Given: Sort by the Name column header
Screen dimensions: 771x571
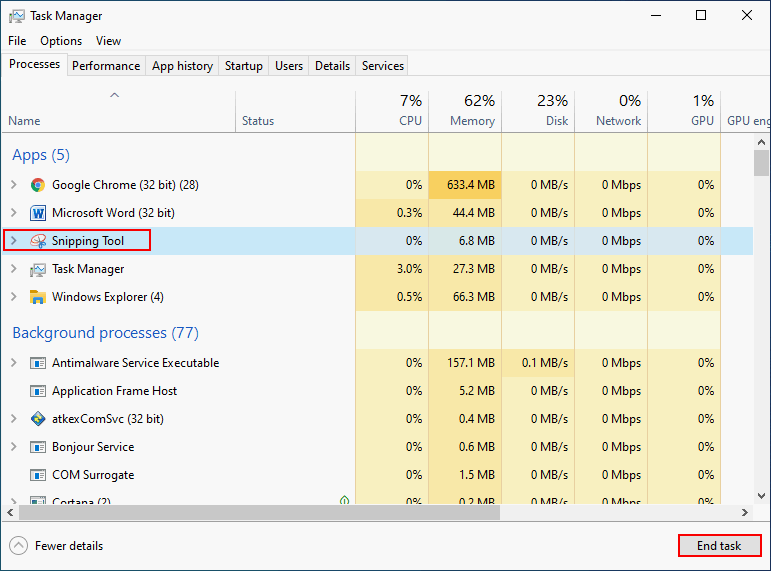Looking at the screenshot, I should point(118,112).
